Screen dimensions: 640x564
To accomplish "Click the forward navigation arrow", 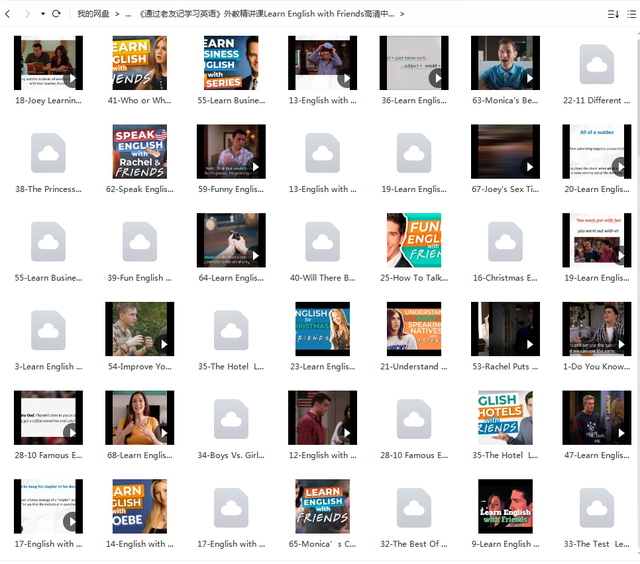I will 27,14.
